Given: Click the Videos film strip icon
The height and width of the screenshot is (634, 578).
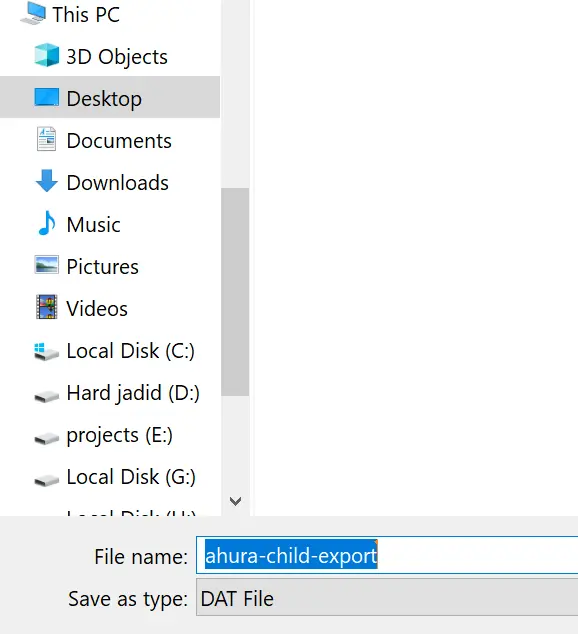Looking at the screenshot, I should pos(46,307).
